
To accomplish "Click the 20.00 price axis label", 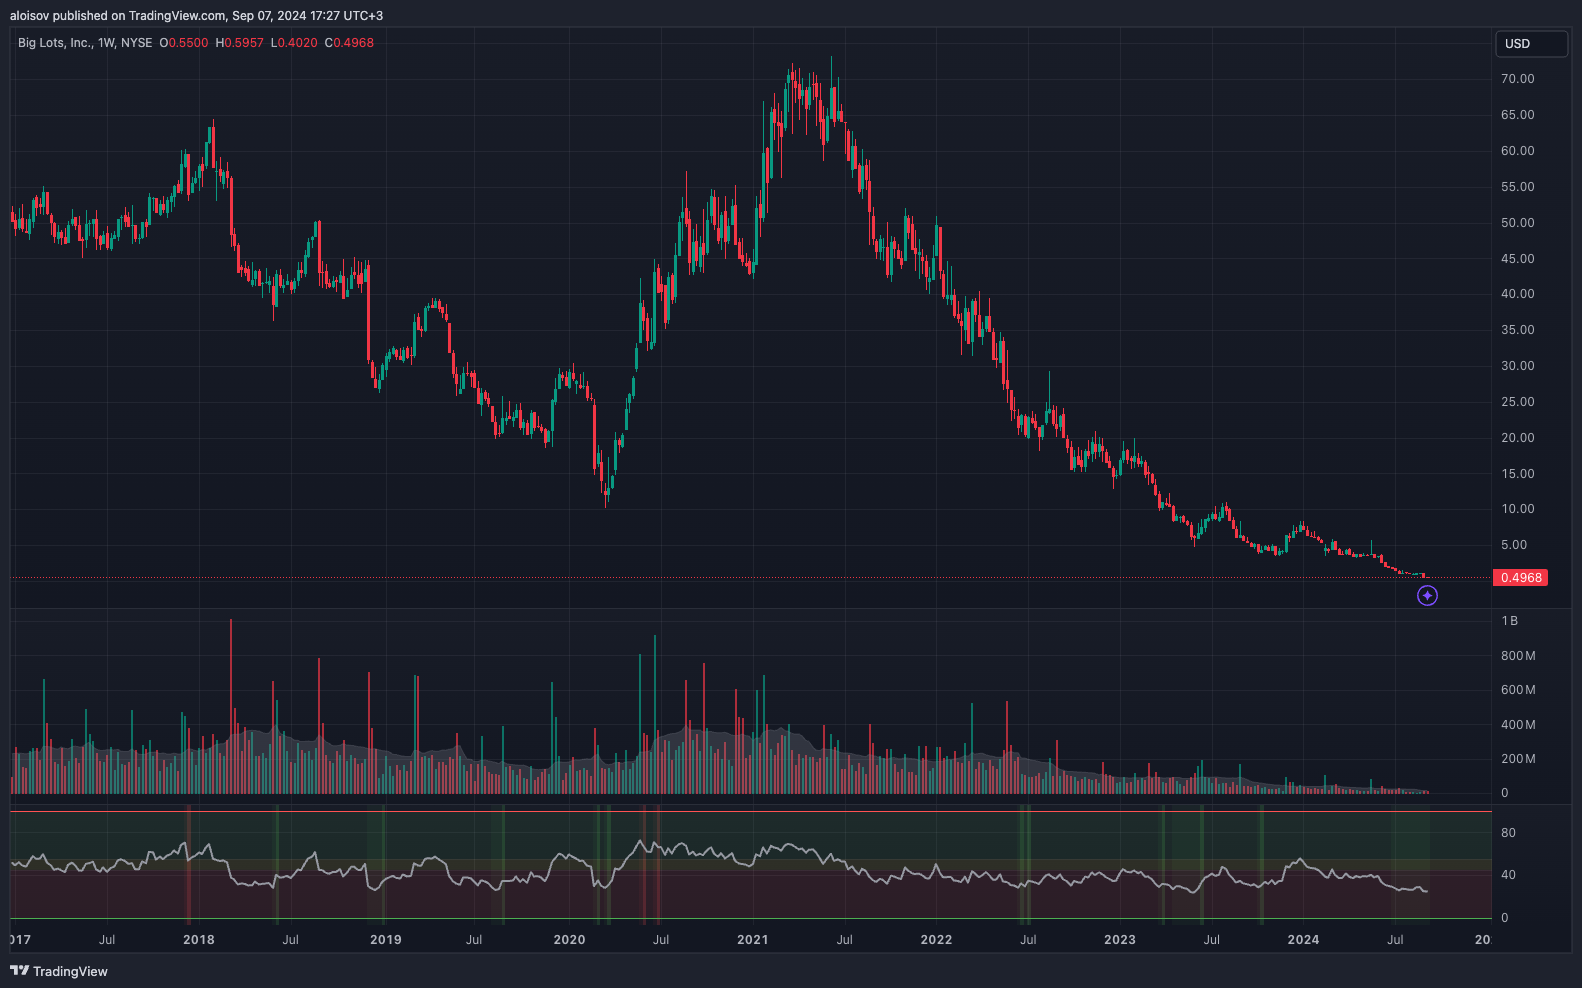I will tap(1517, 438).
